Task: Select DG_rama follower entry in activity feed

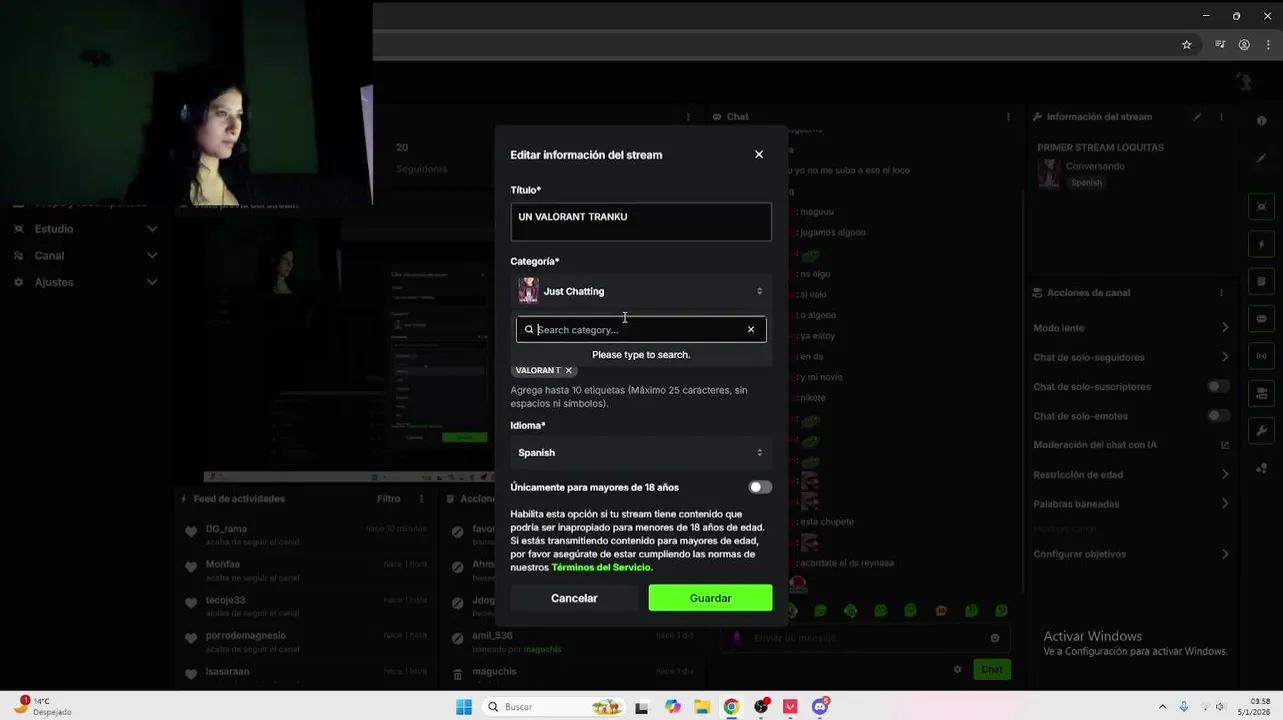Action: 304,534
